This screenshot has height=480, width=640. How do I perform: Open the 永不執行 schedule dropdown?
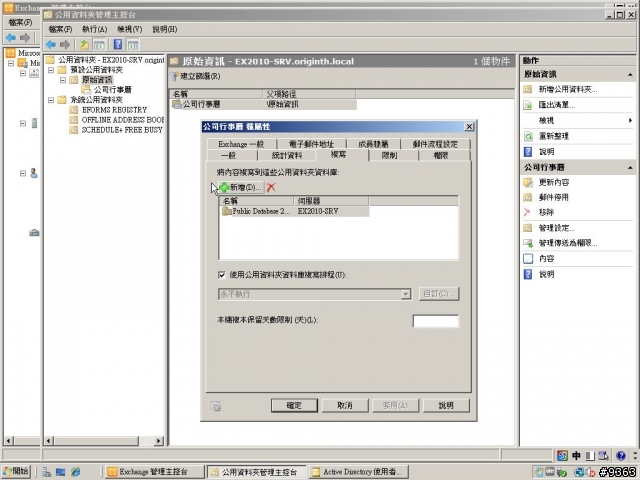pos(406,294)
